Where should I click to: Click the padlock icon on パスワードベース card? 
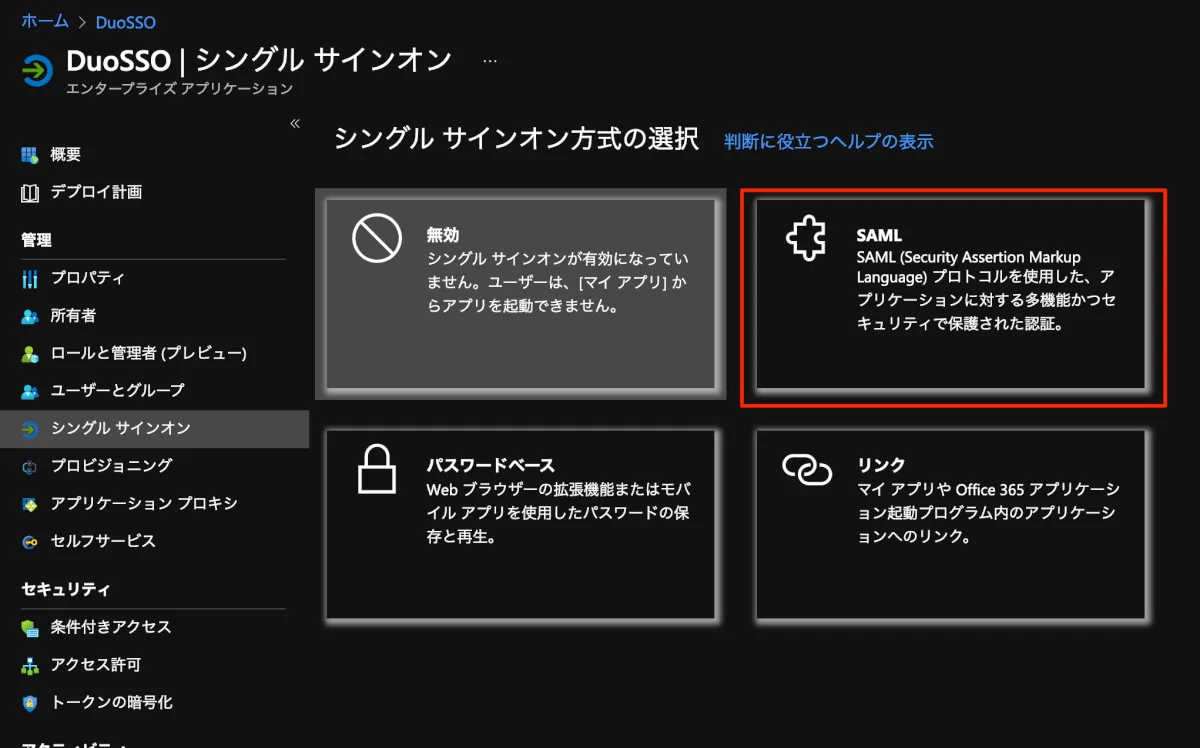click(x=377, y=468)
